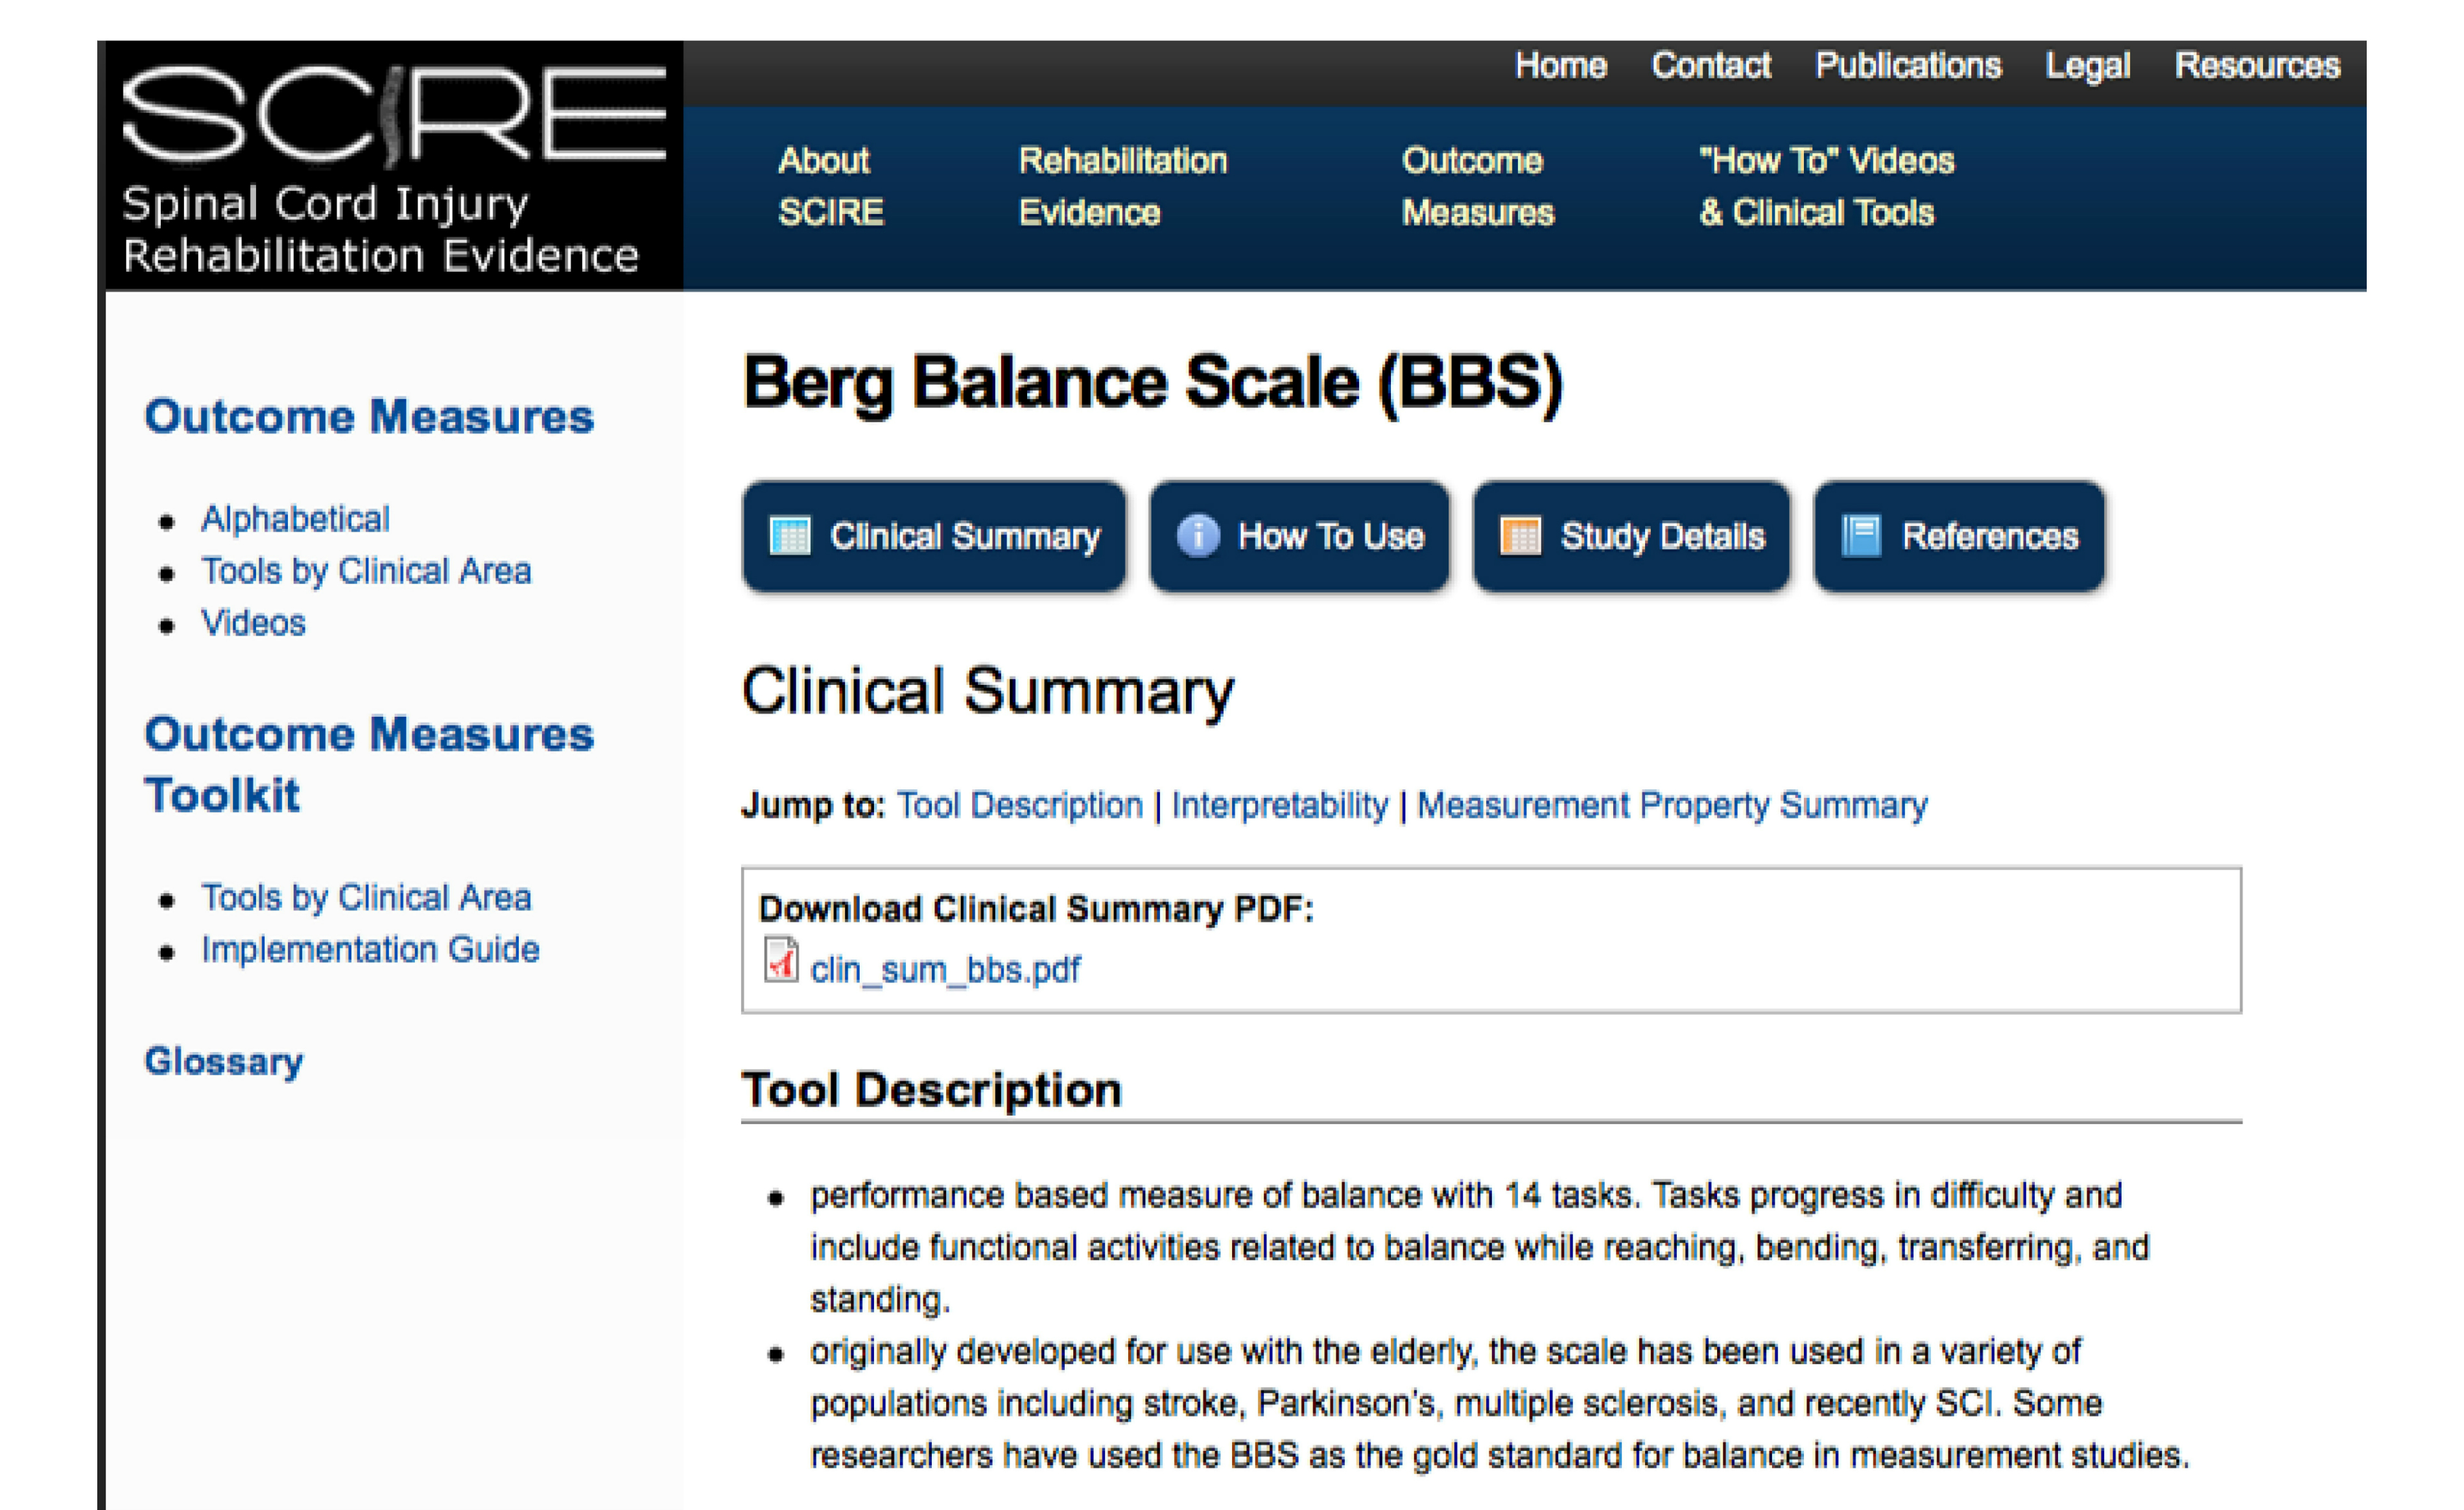Open "How To" Videos & Clinical Tools
2464x1510 pixels.
(1825, 187)
